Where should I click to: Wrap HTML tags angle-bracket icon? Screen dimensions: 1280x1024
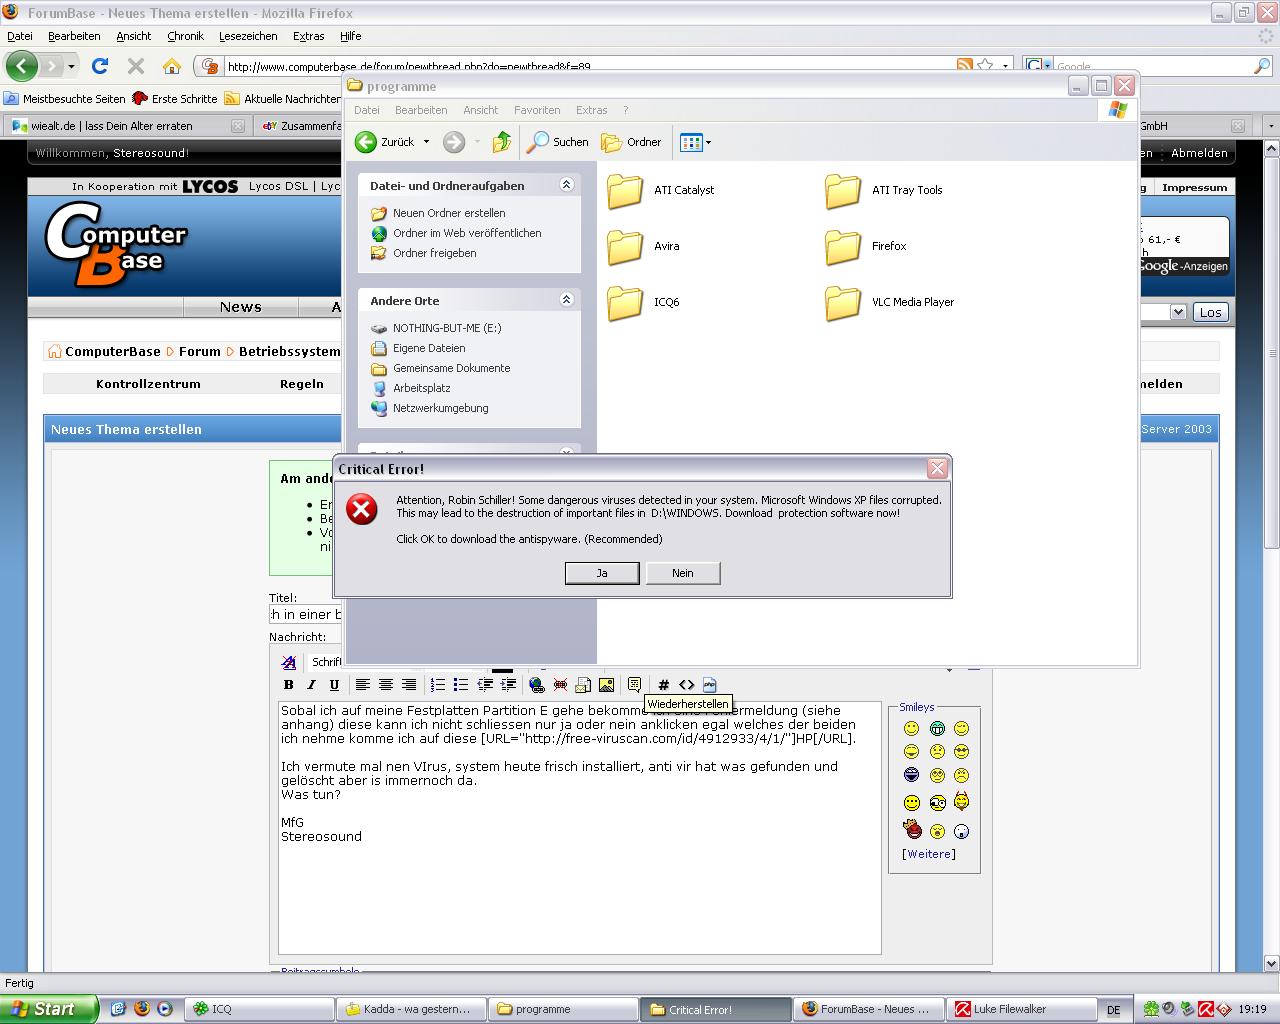pos(686,685)
